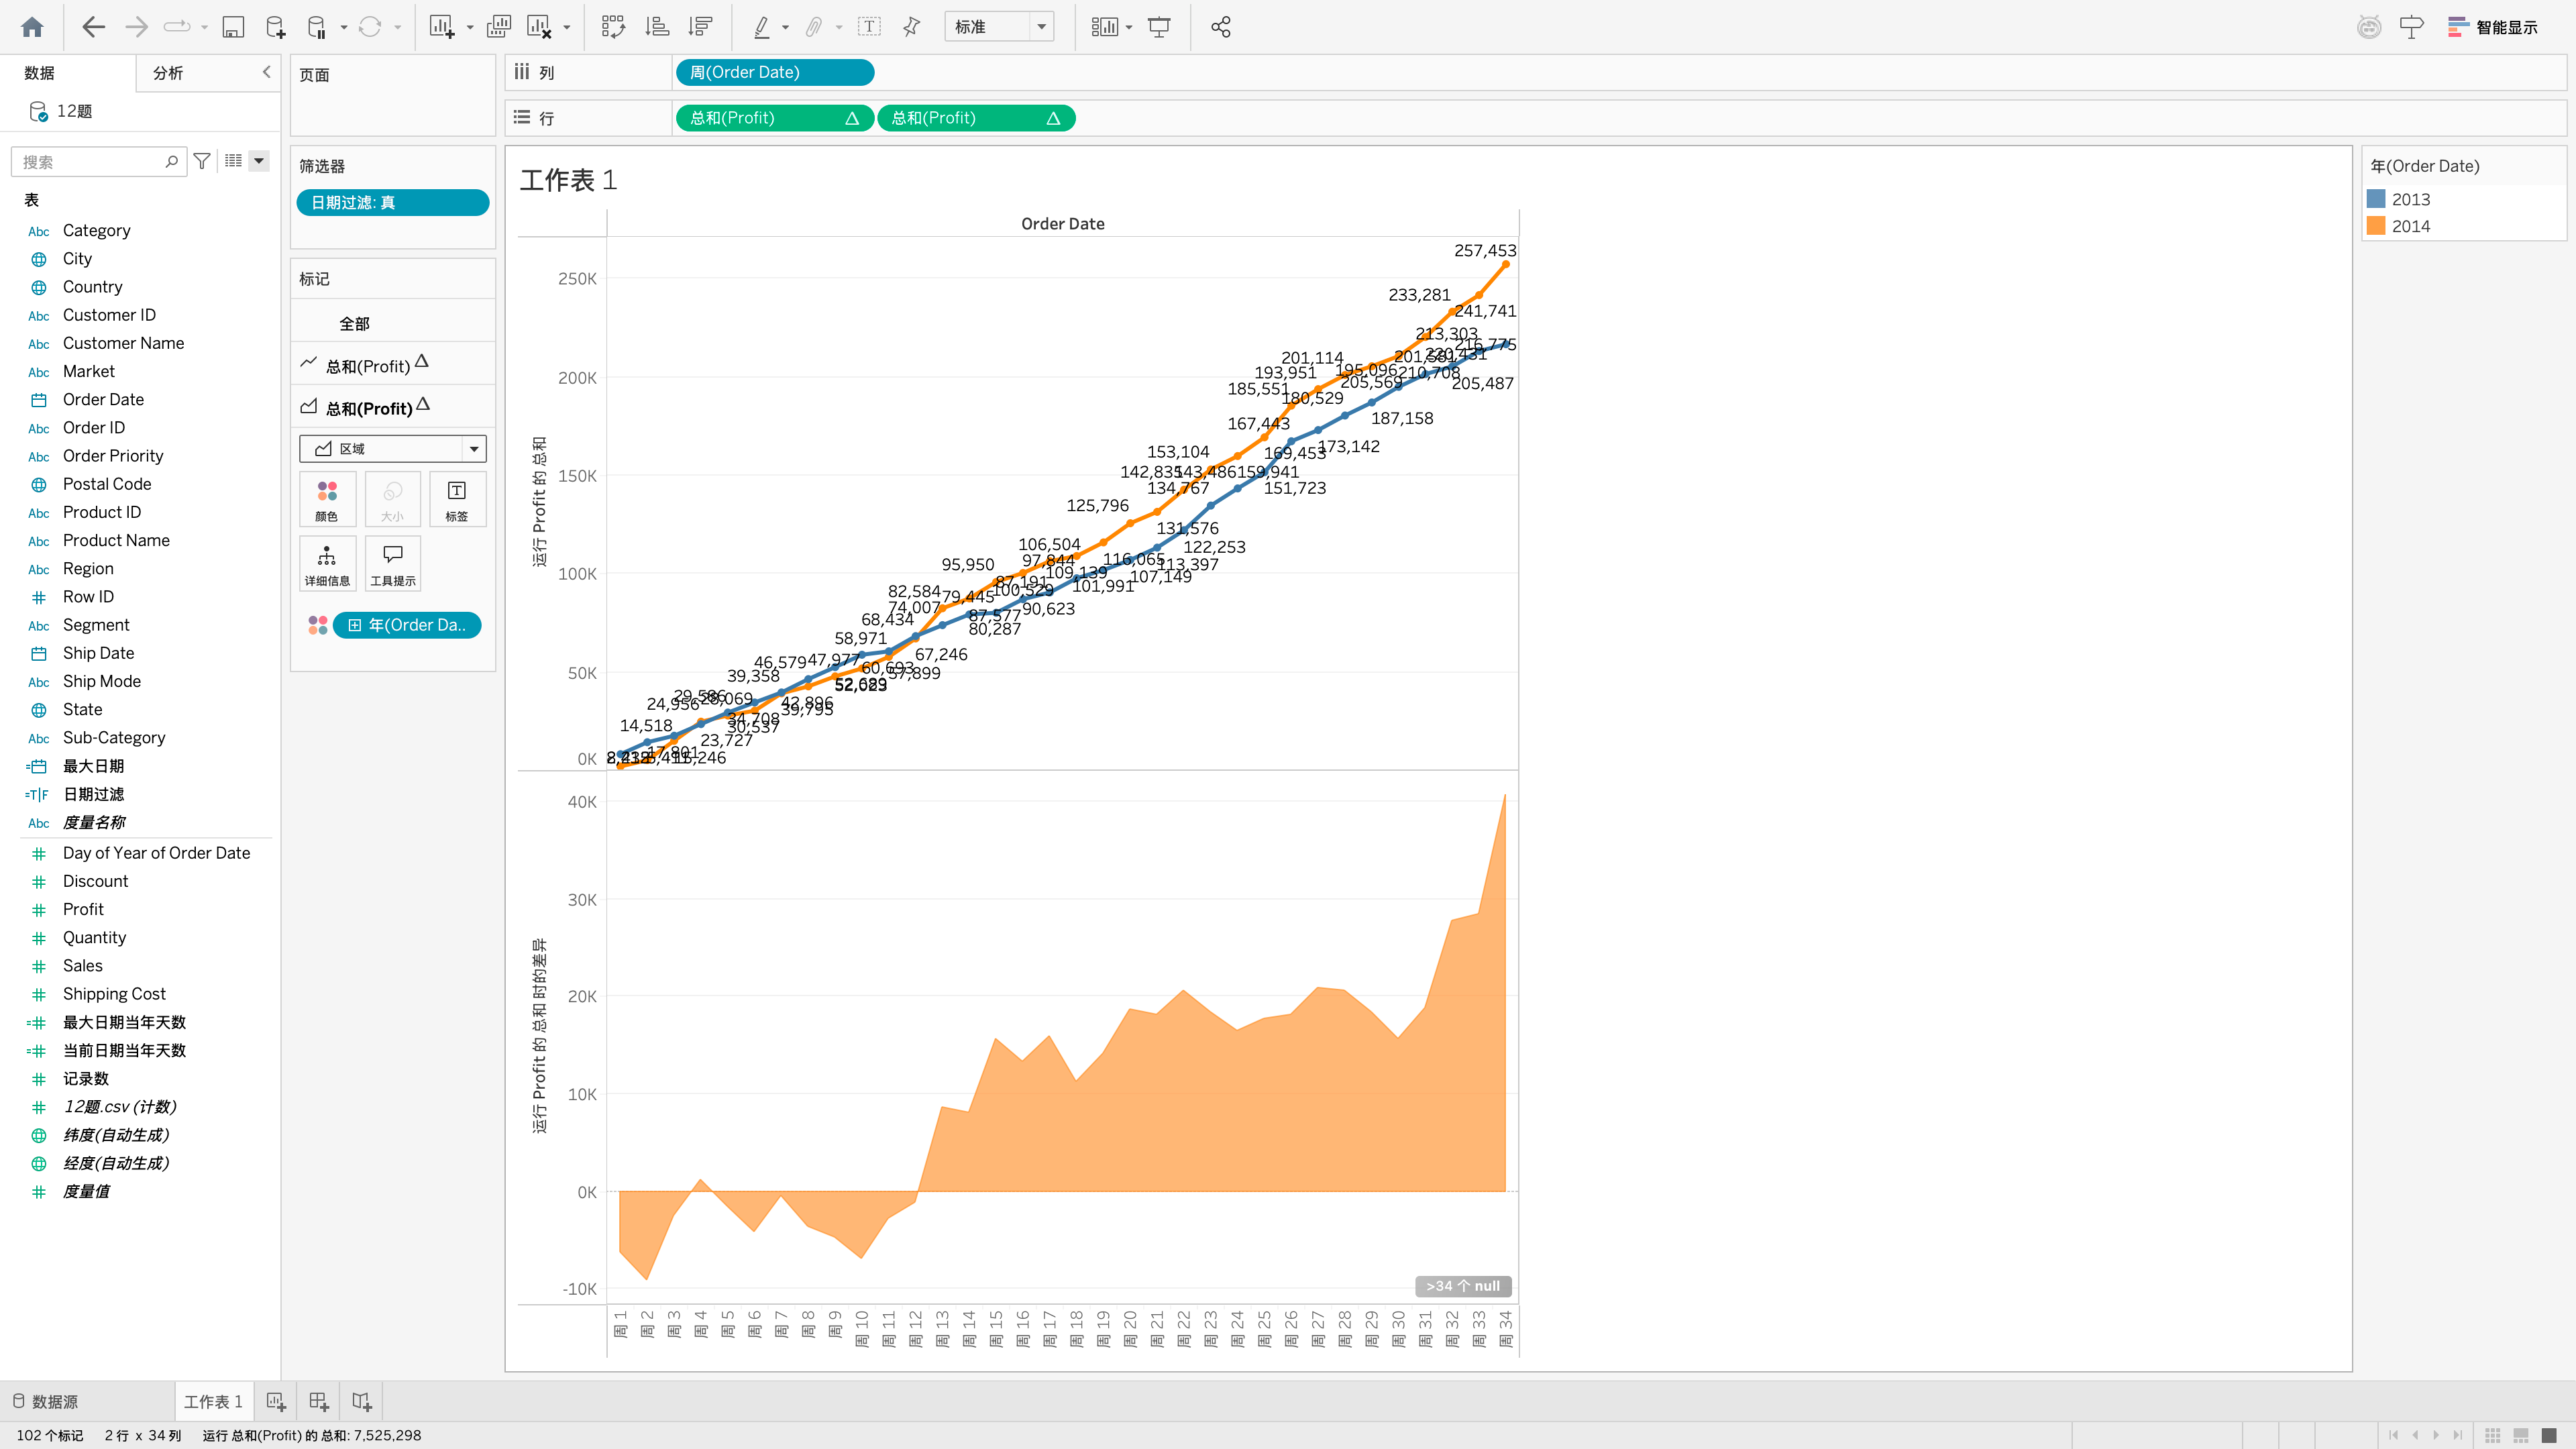Click the share icon

tap(1220, 27)
